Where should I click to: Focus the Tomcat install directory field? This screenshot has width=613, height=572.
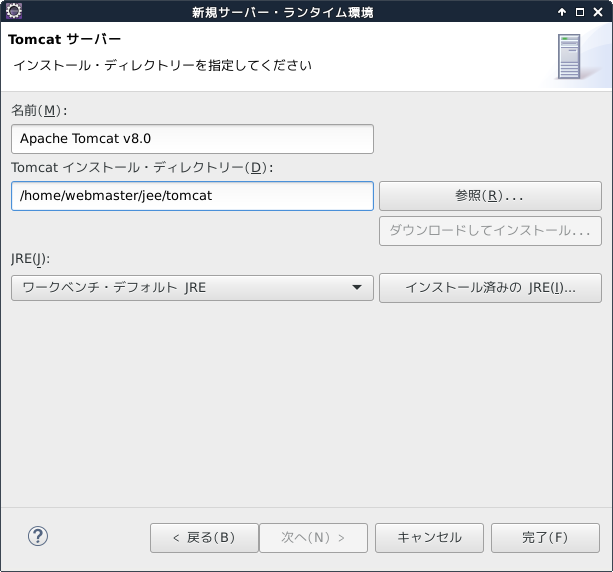192,196
